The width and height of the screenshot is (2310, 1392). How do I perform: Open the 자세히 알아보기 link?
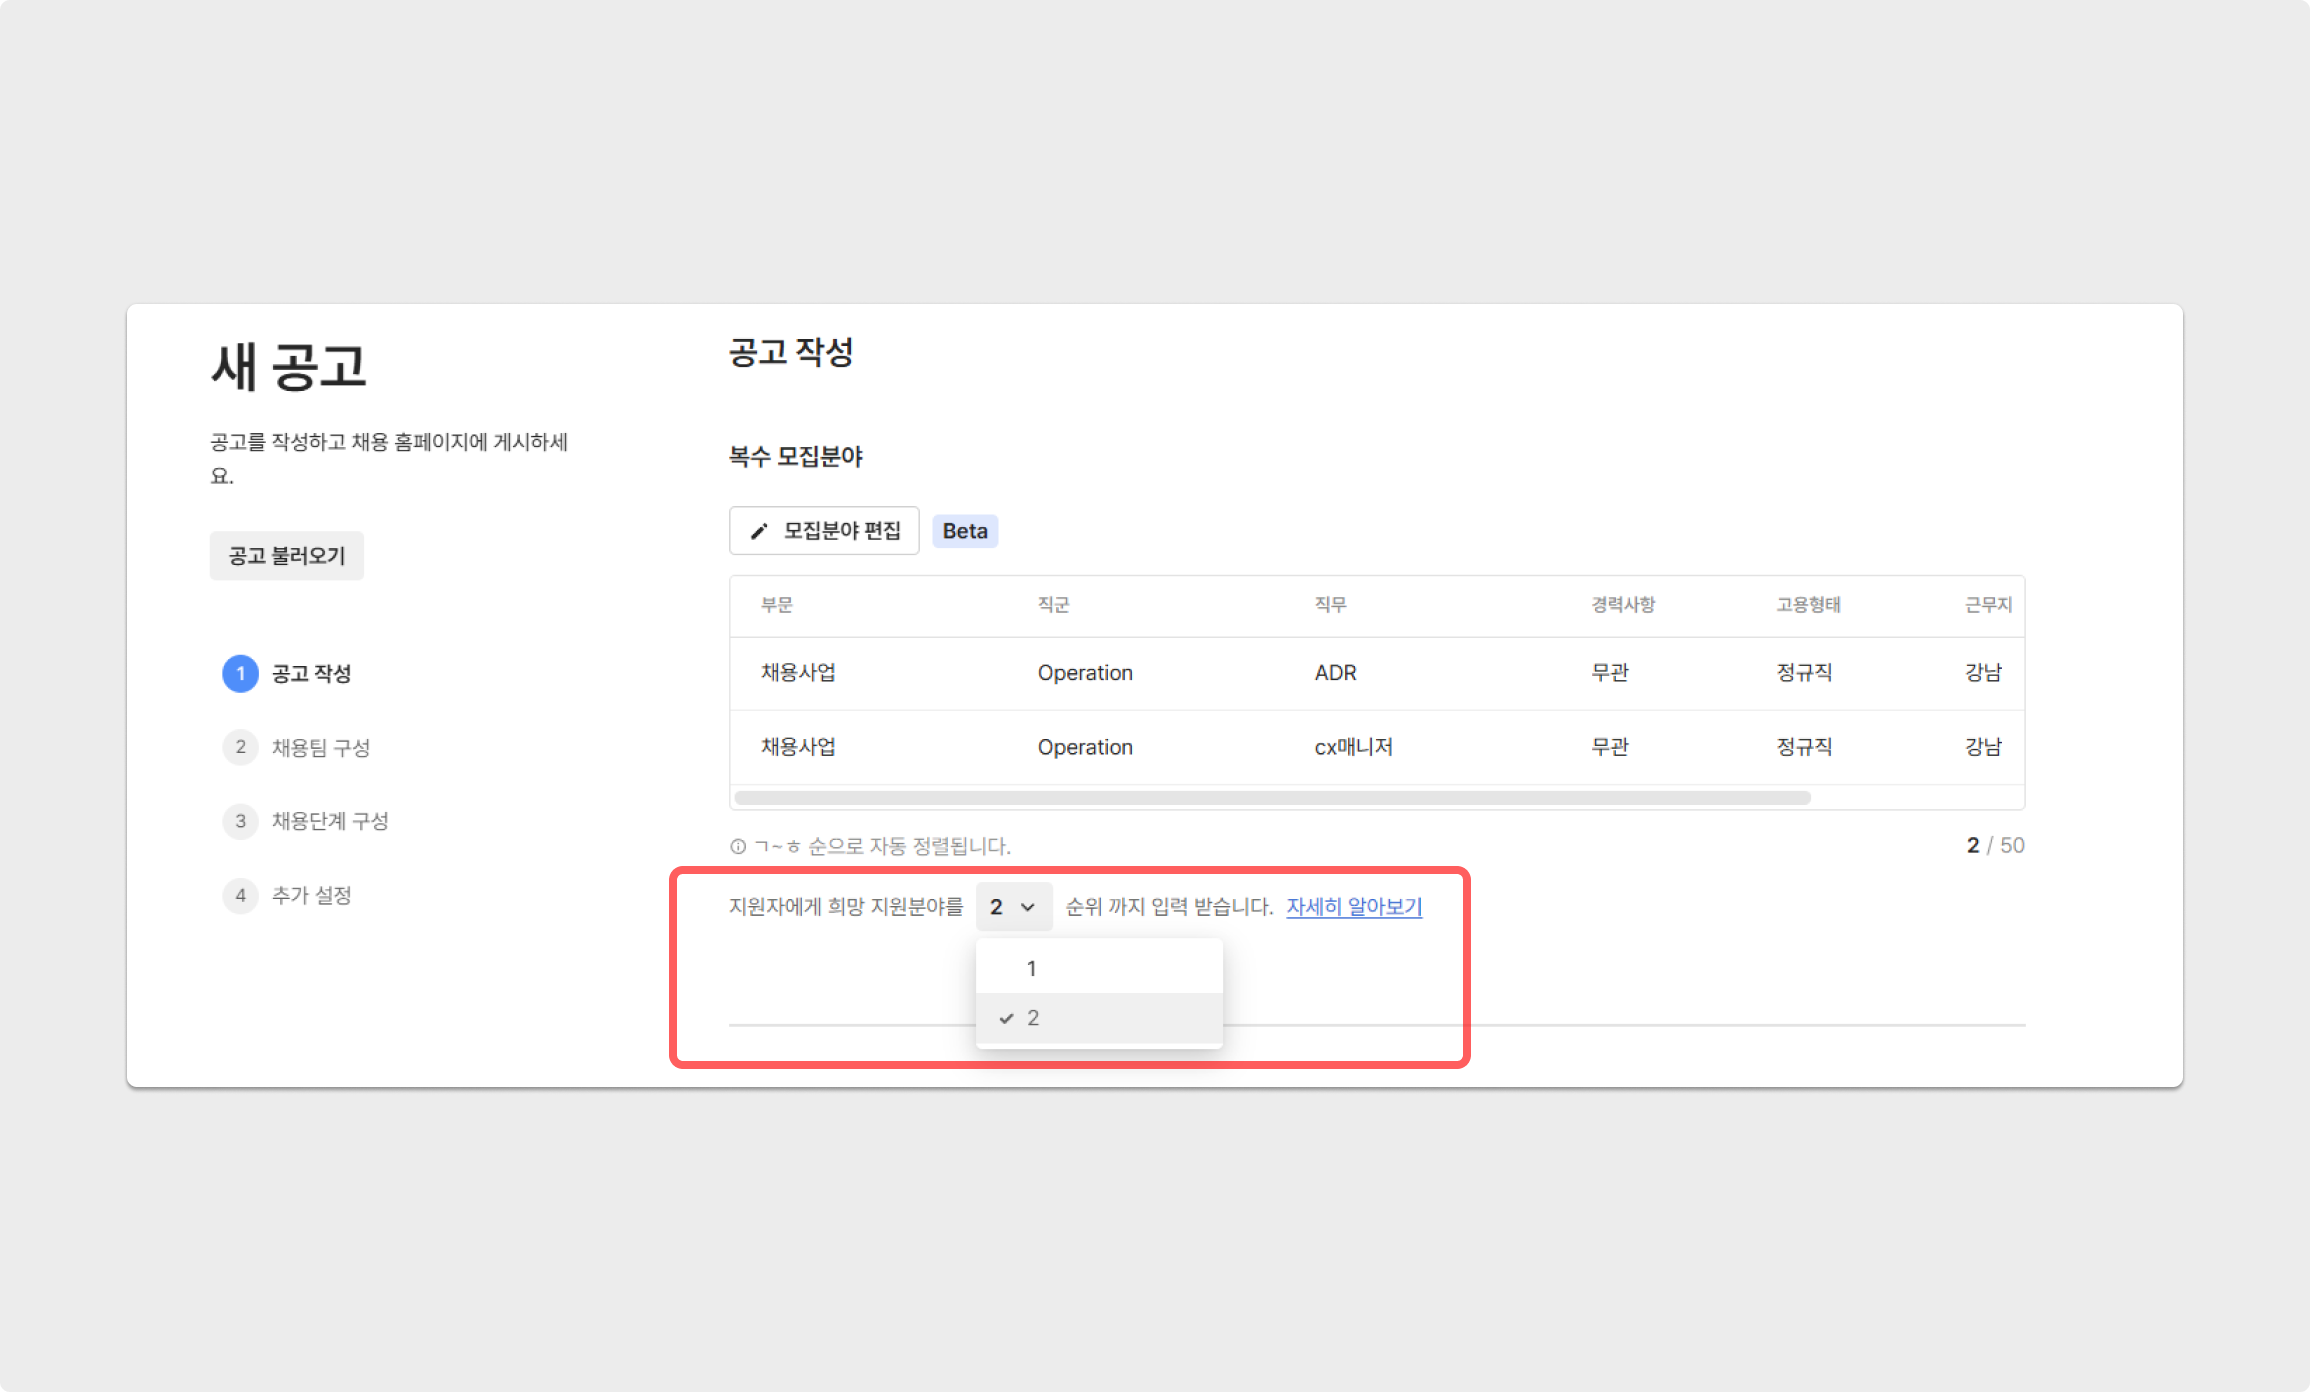pos(1354,906)
